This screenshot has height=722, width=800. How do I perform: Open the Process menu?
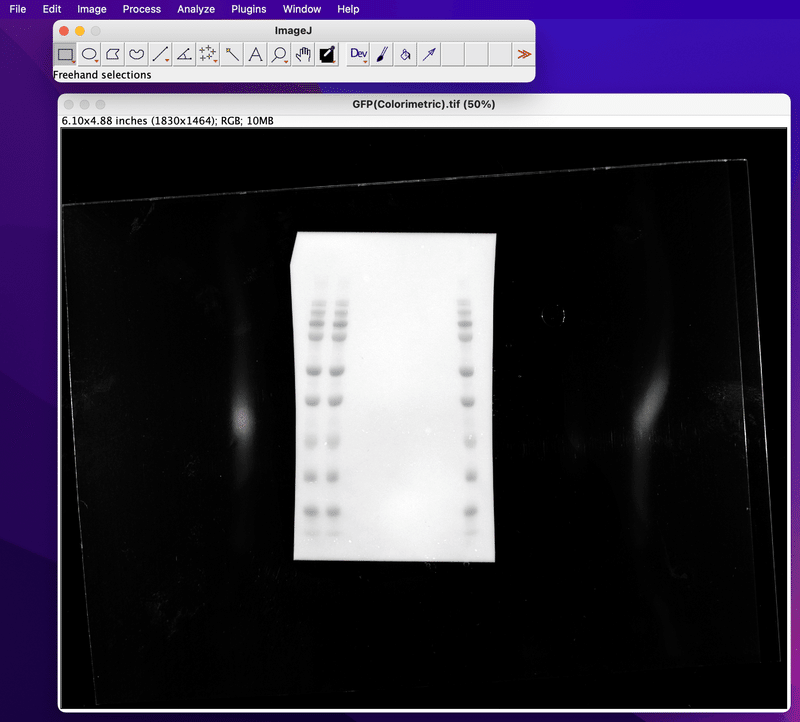click(x=142, y=9)
